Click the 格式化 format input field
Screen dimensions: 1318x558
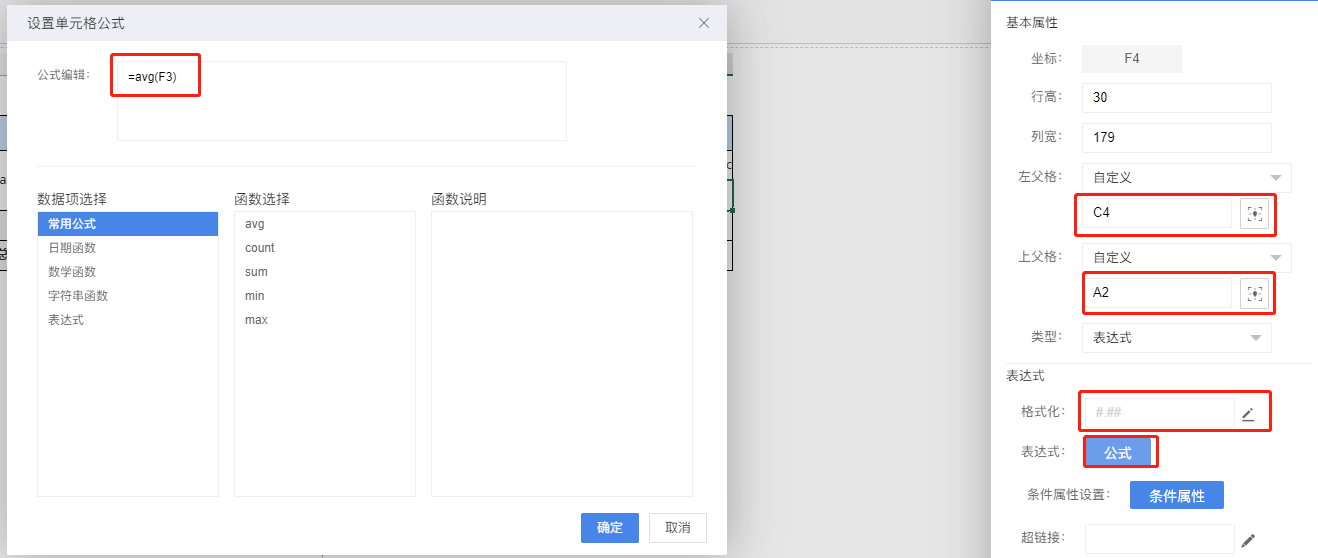click(x=1160, y=412)
